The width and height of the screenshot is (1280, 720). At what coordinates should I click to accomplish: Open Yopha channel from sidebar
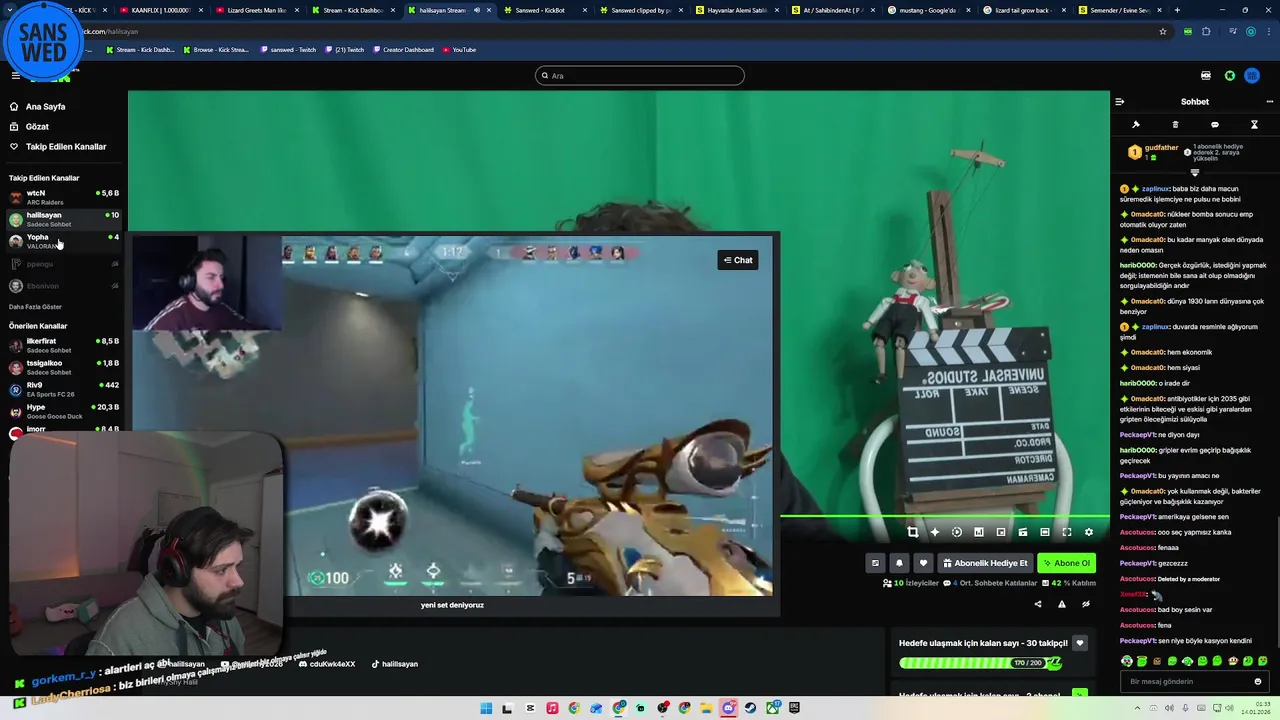[64, 241]
